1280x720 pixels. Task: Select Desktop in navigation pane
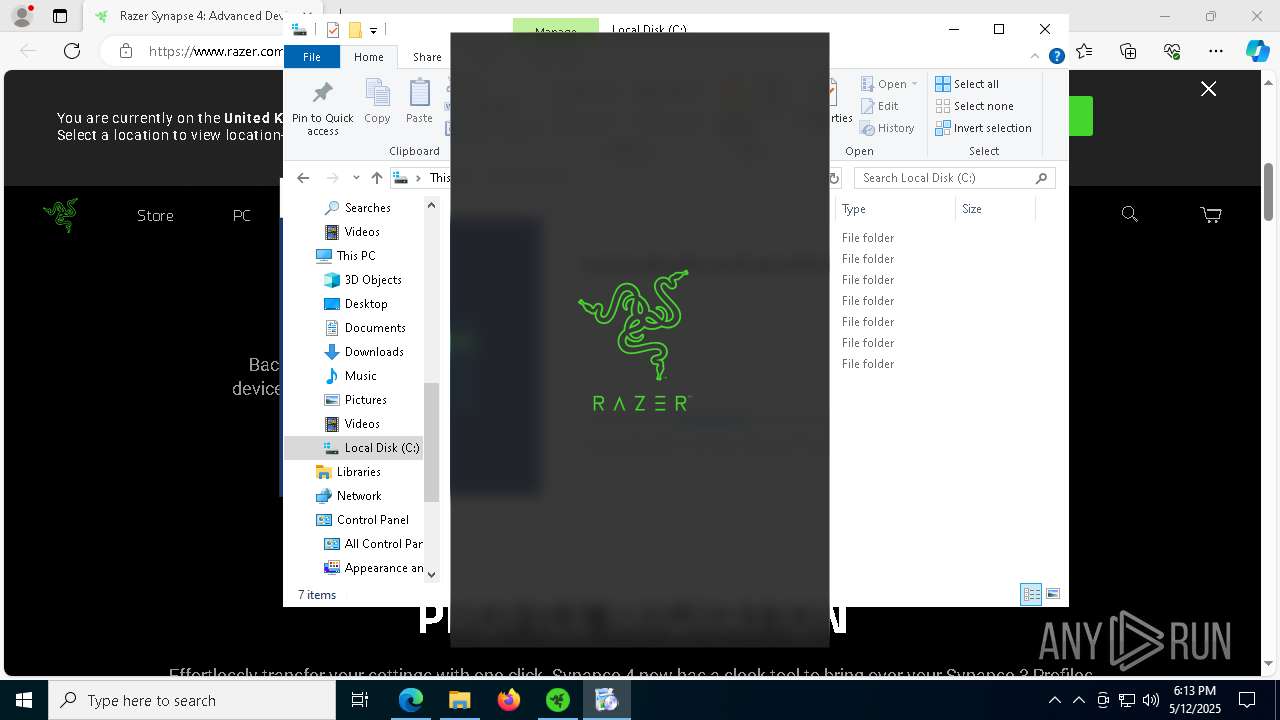point(366,303)
